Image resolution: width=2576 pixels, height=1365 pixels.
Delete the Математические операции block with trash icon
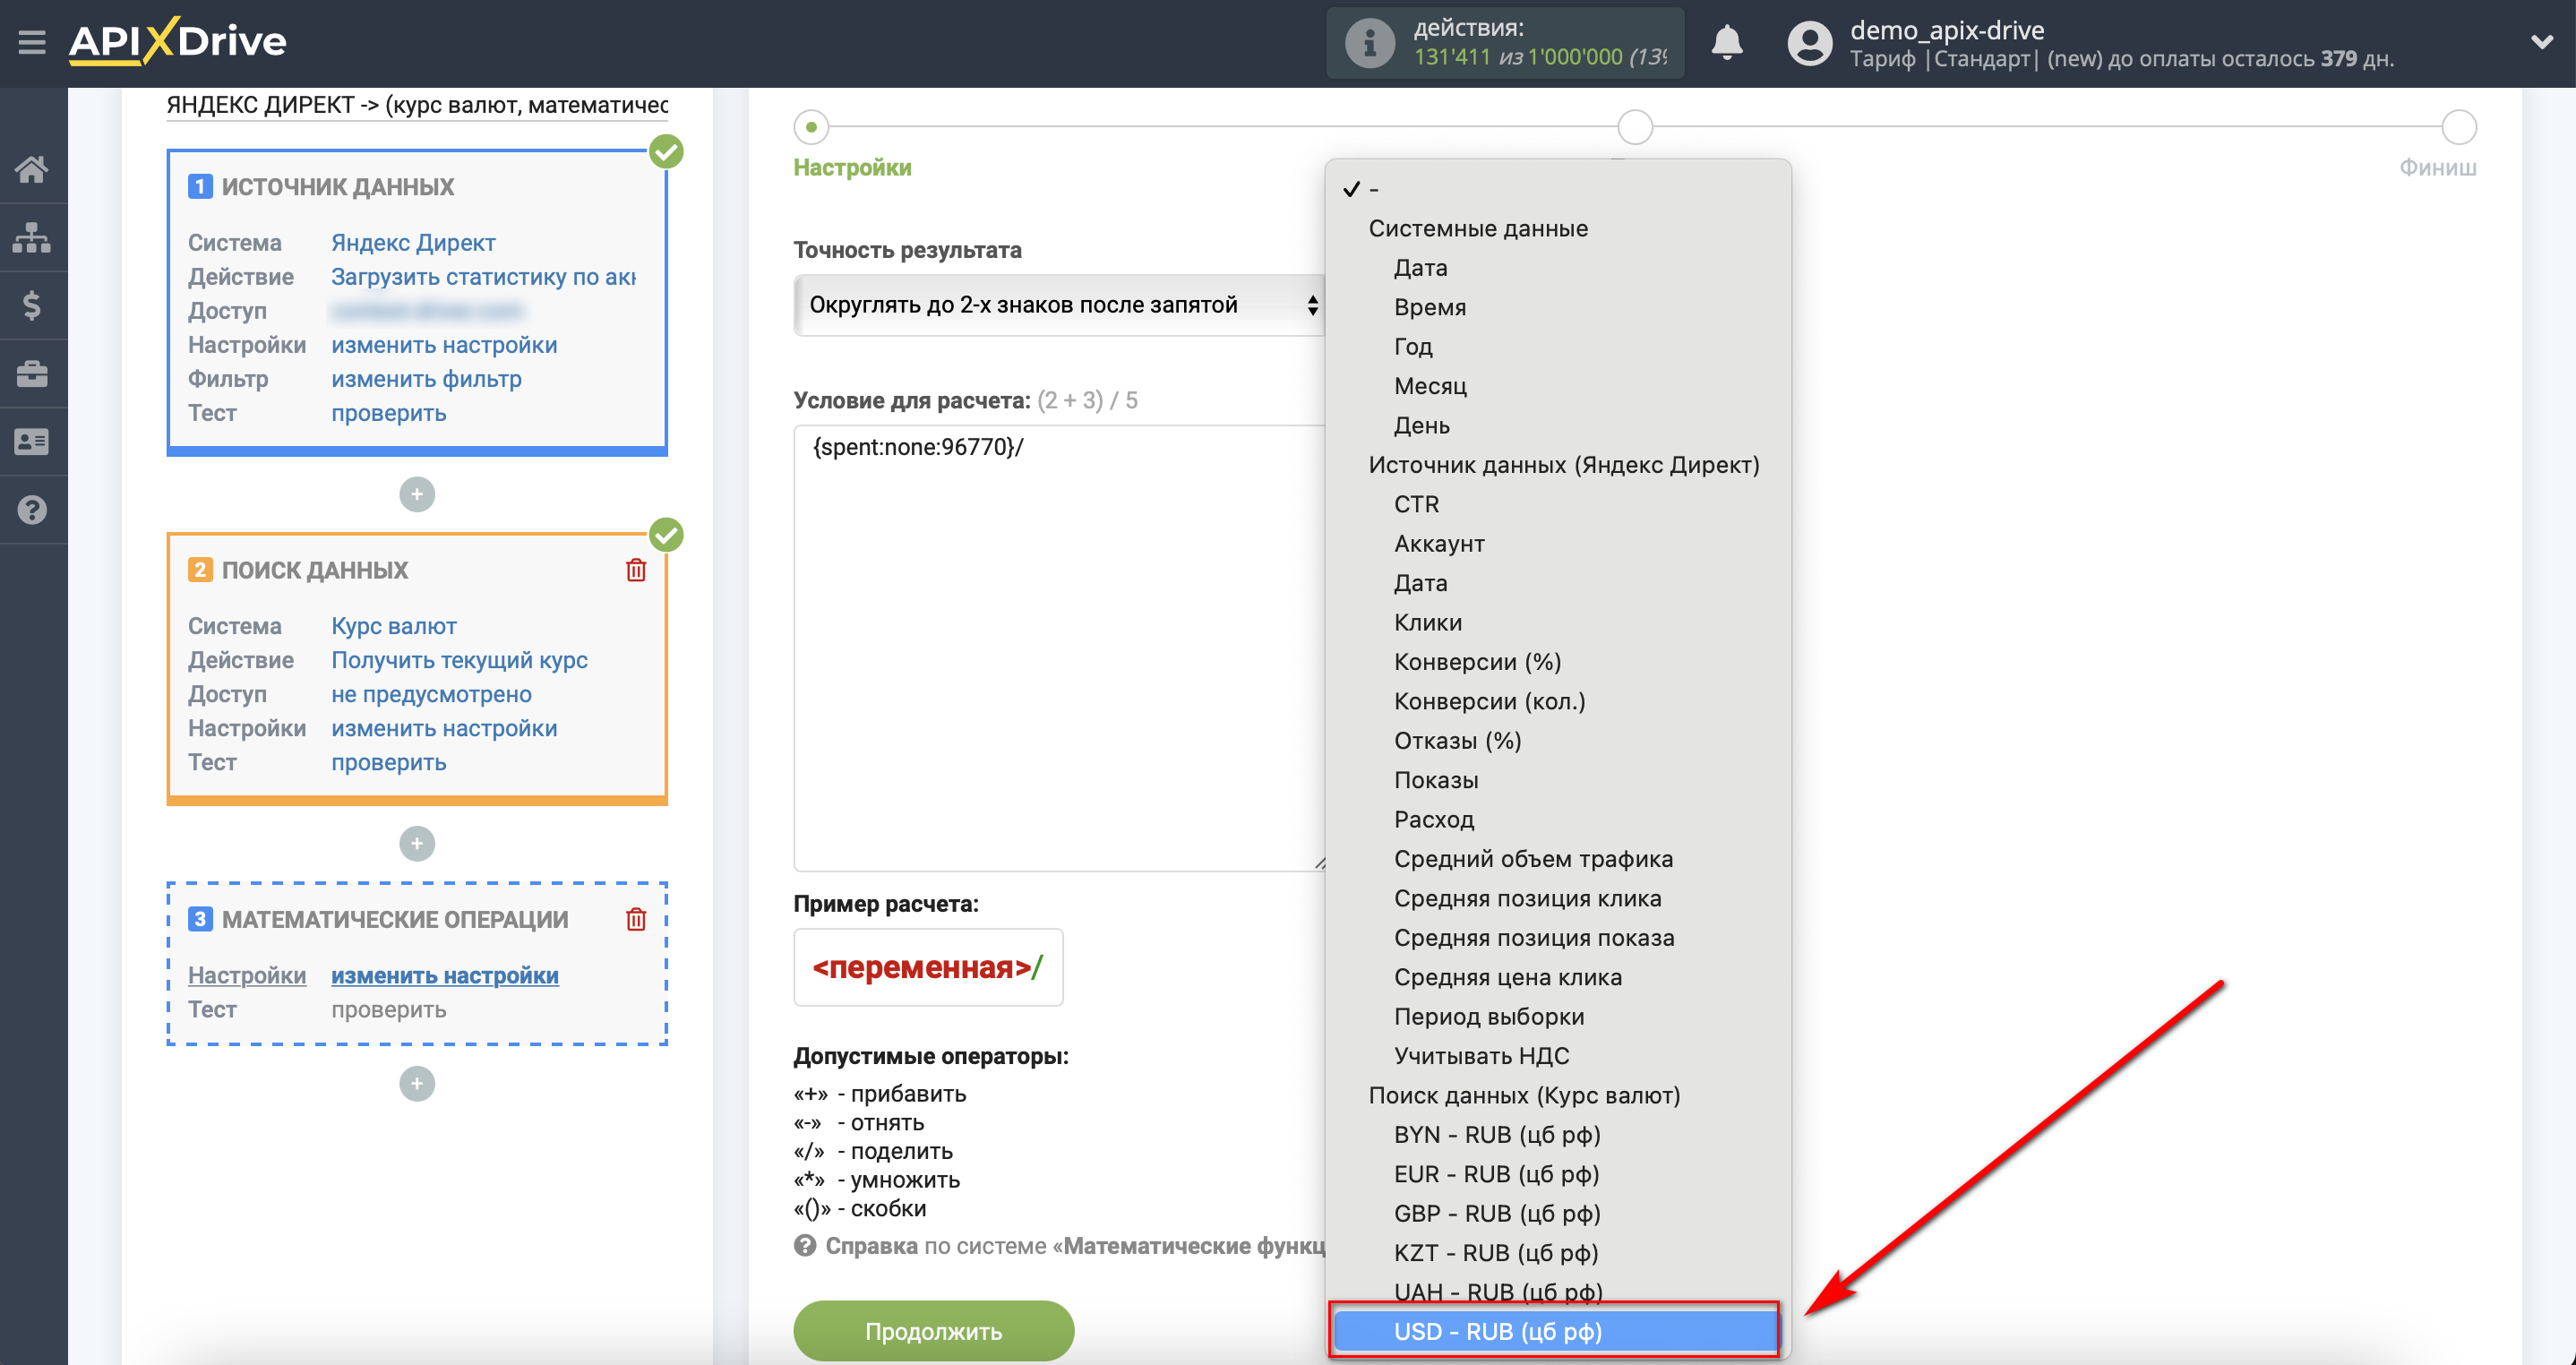pyautogui.click(x=636, y=919)
